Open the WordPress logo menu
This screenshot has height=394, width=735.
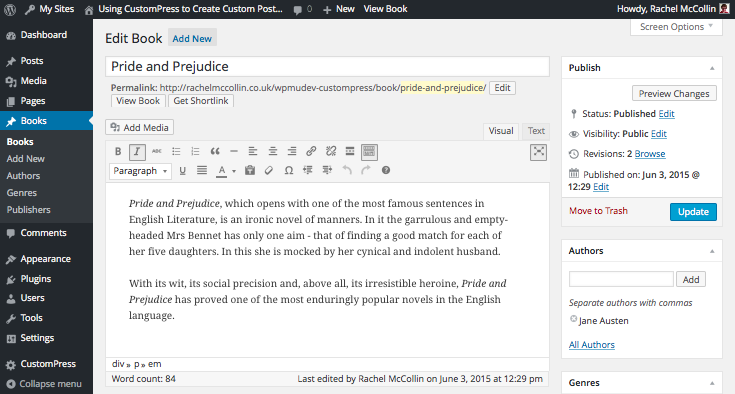click(10, 9)
